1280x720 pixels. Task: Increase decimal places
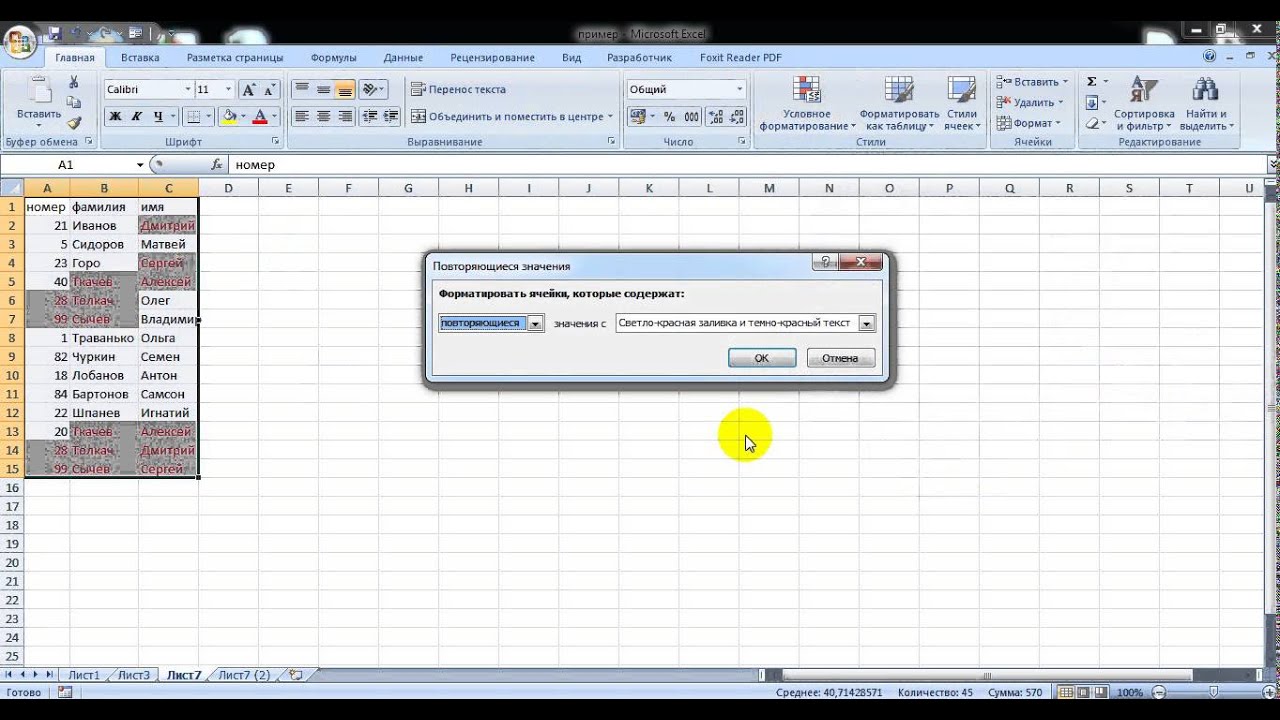(714, 117)
